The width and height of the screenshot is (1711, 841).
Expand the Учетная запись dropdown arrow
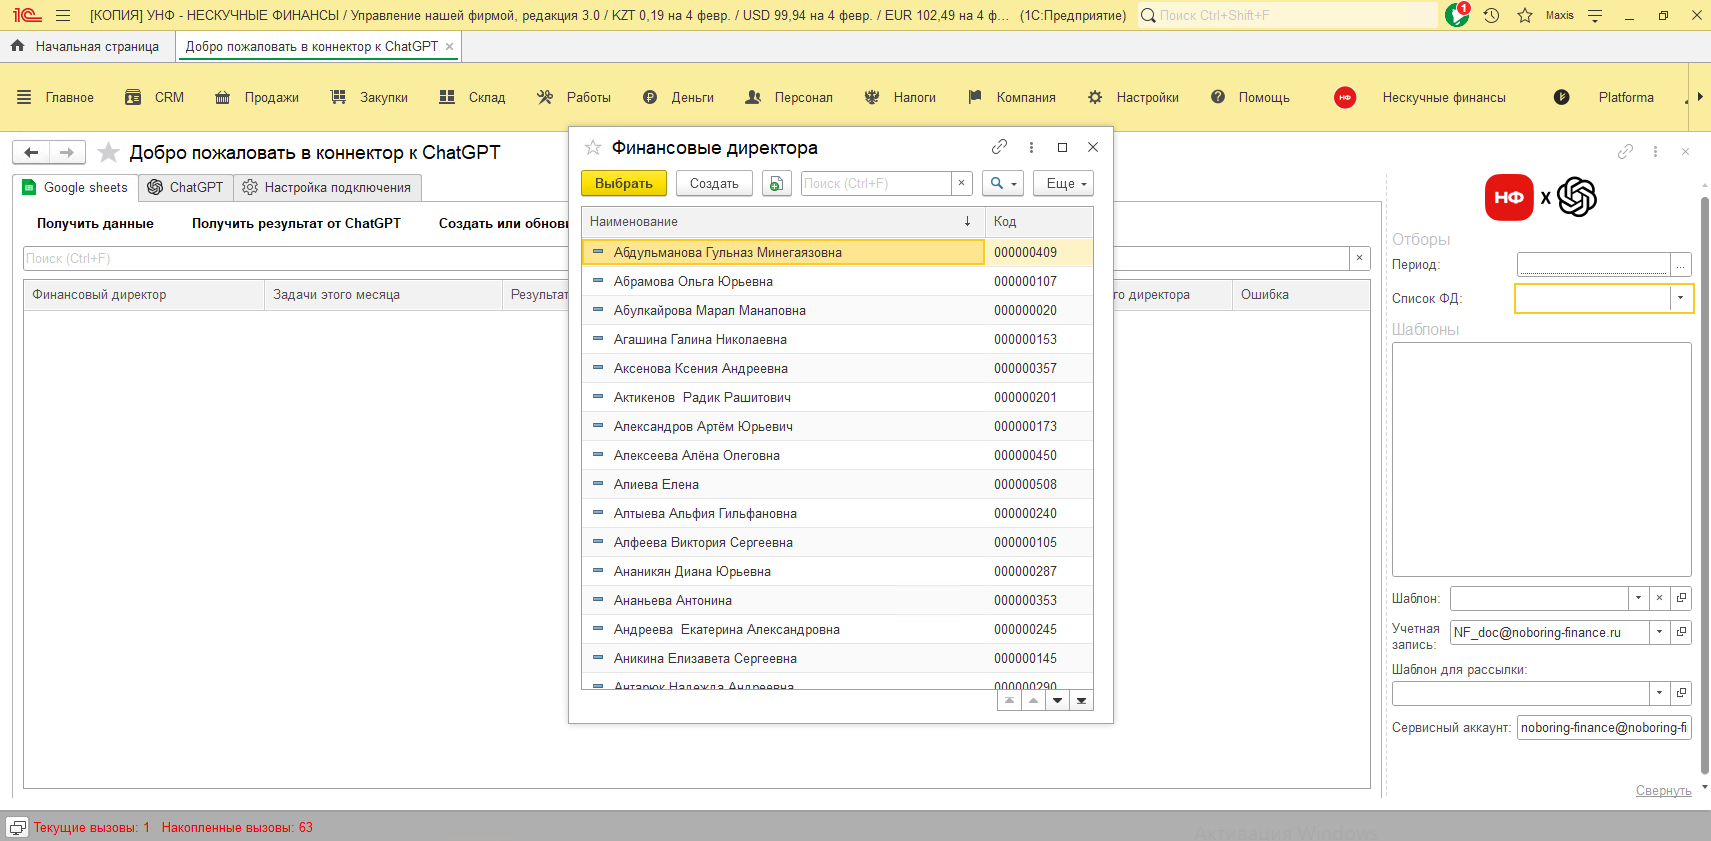coord(1659,632)
